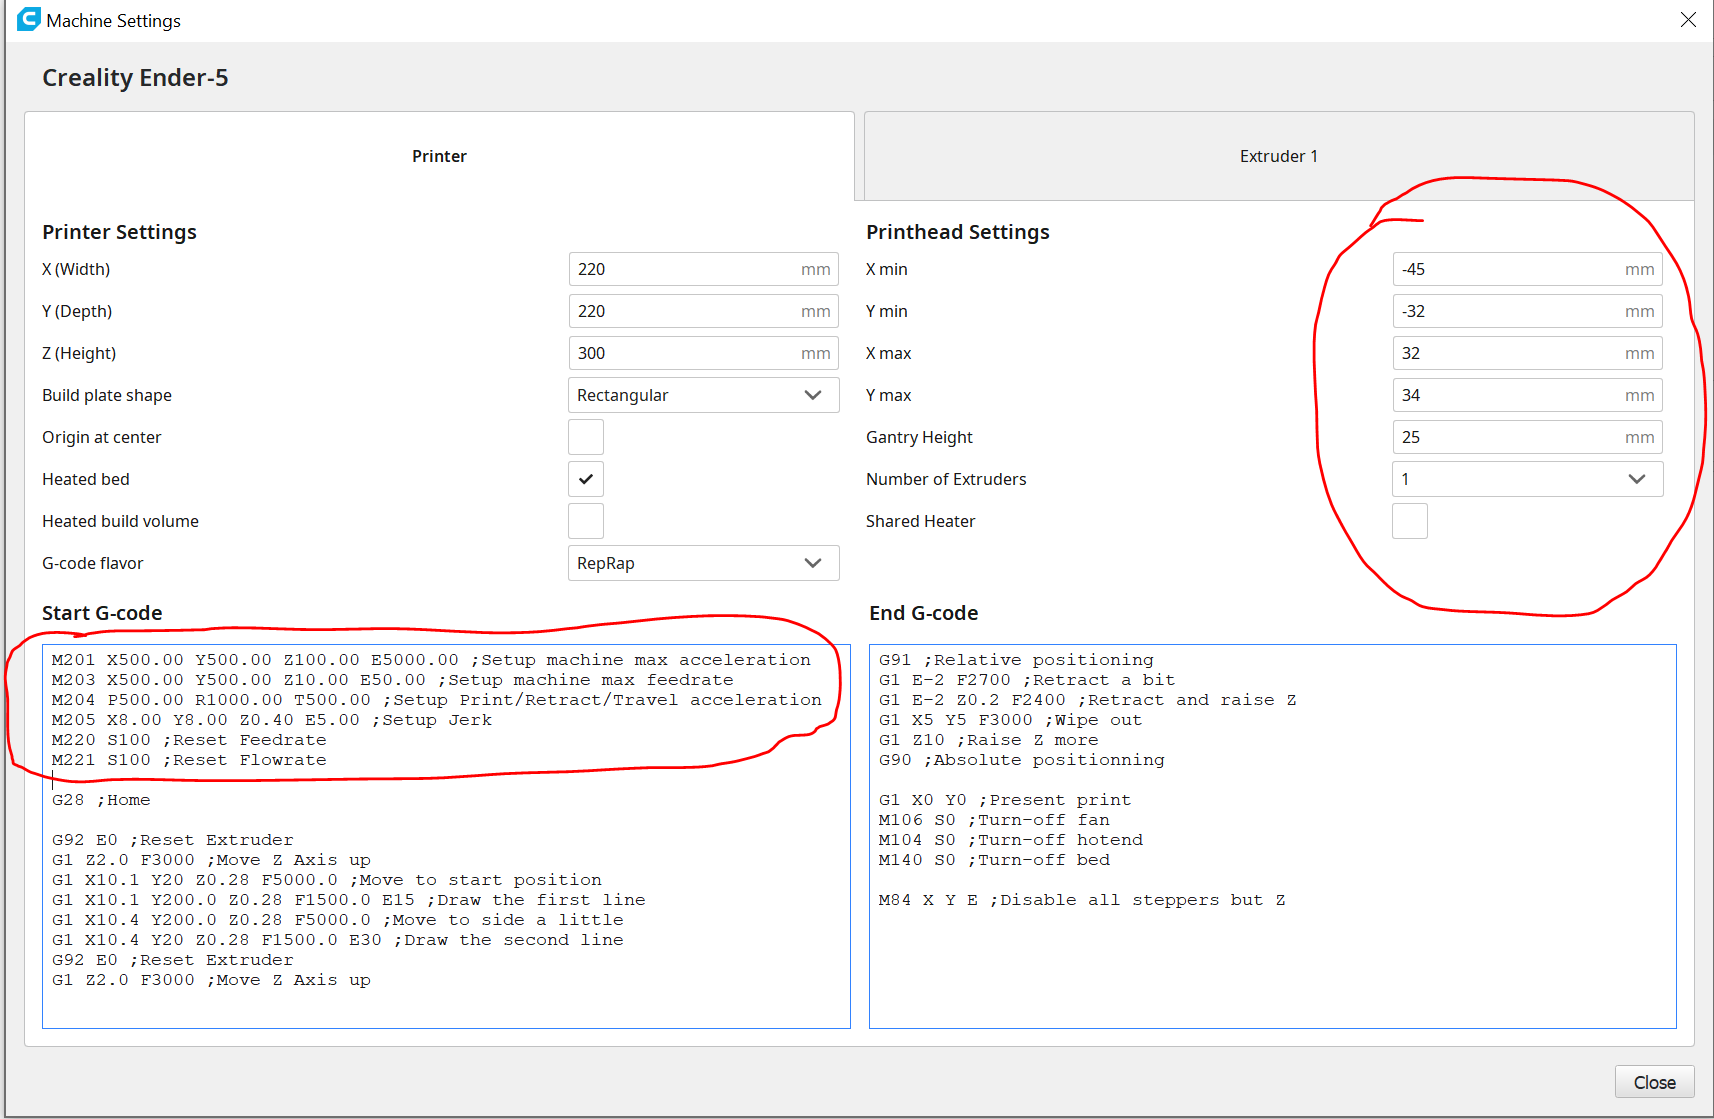Viewport: 1714px width, 1119px height.
Task: Click the 'M140 S0 ;Turn-off bed' line
Action: click(994, 860)
